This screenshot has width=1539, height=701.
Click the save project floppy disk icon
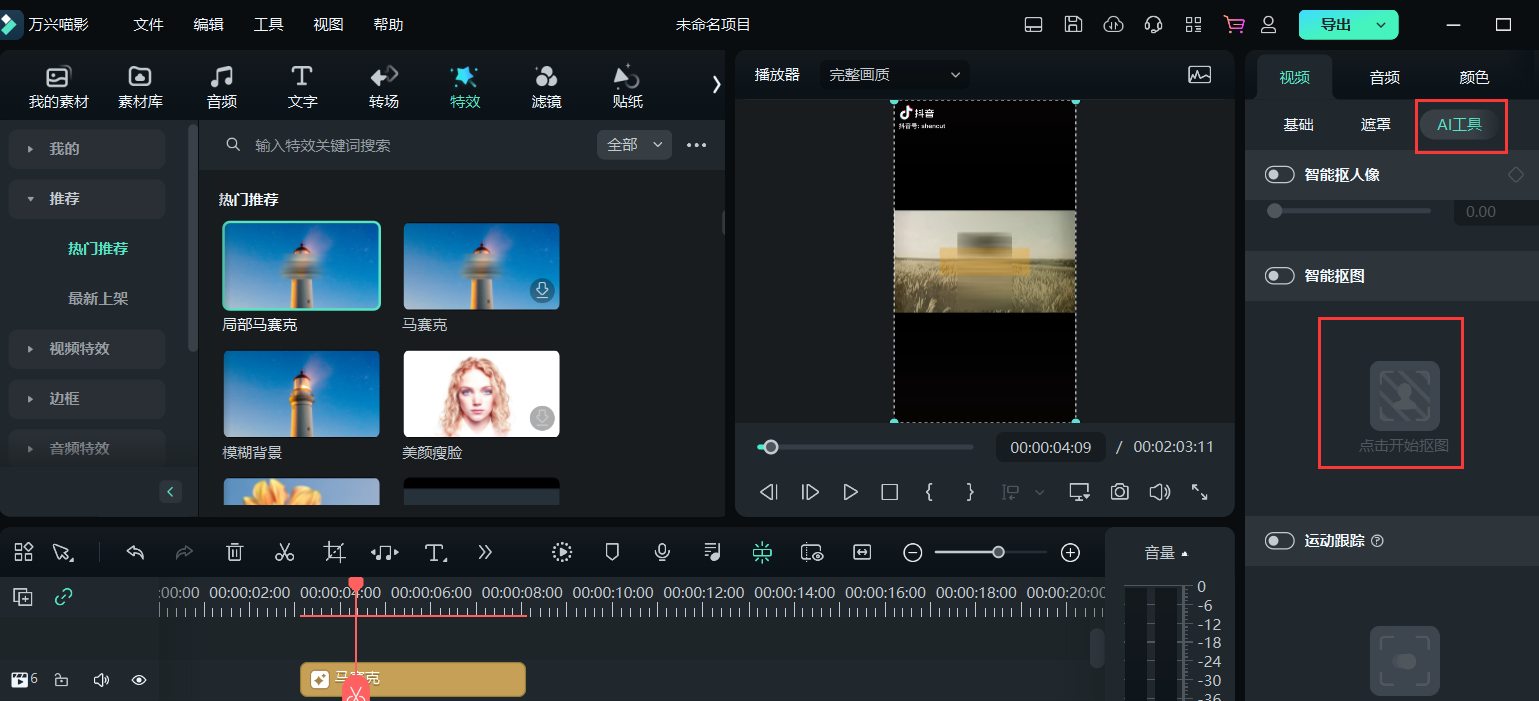click(x=1073, y=25)
